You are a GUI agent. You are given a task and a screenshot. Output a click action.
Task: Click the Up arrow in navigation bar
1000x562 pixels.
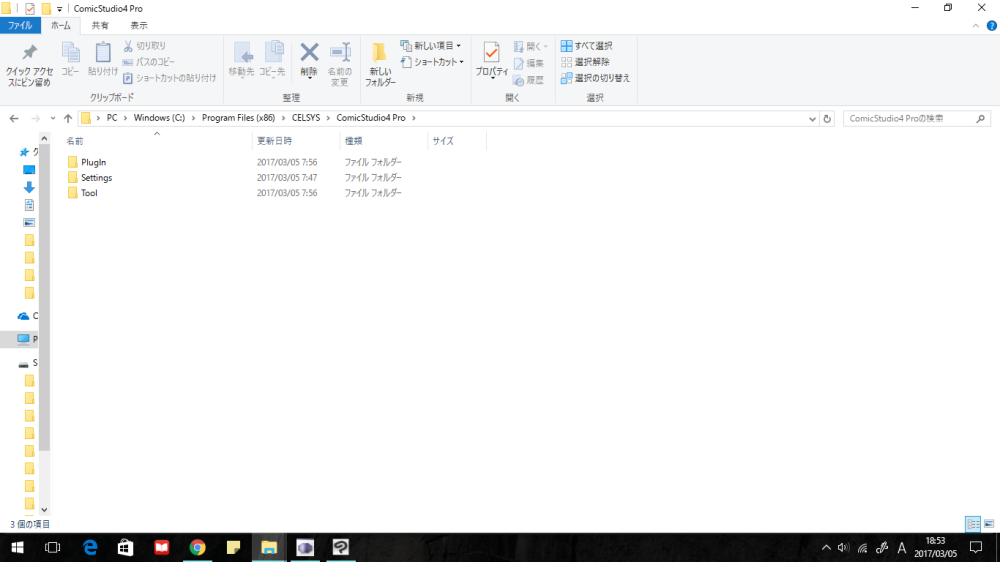[x=67, y=118]
